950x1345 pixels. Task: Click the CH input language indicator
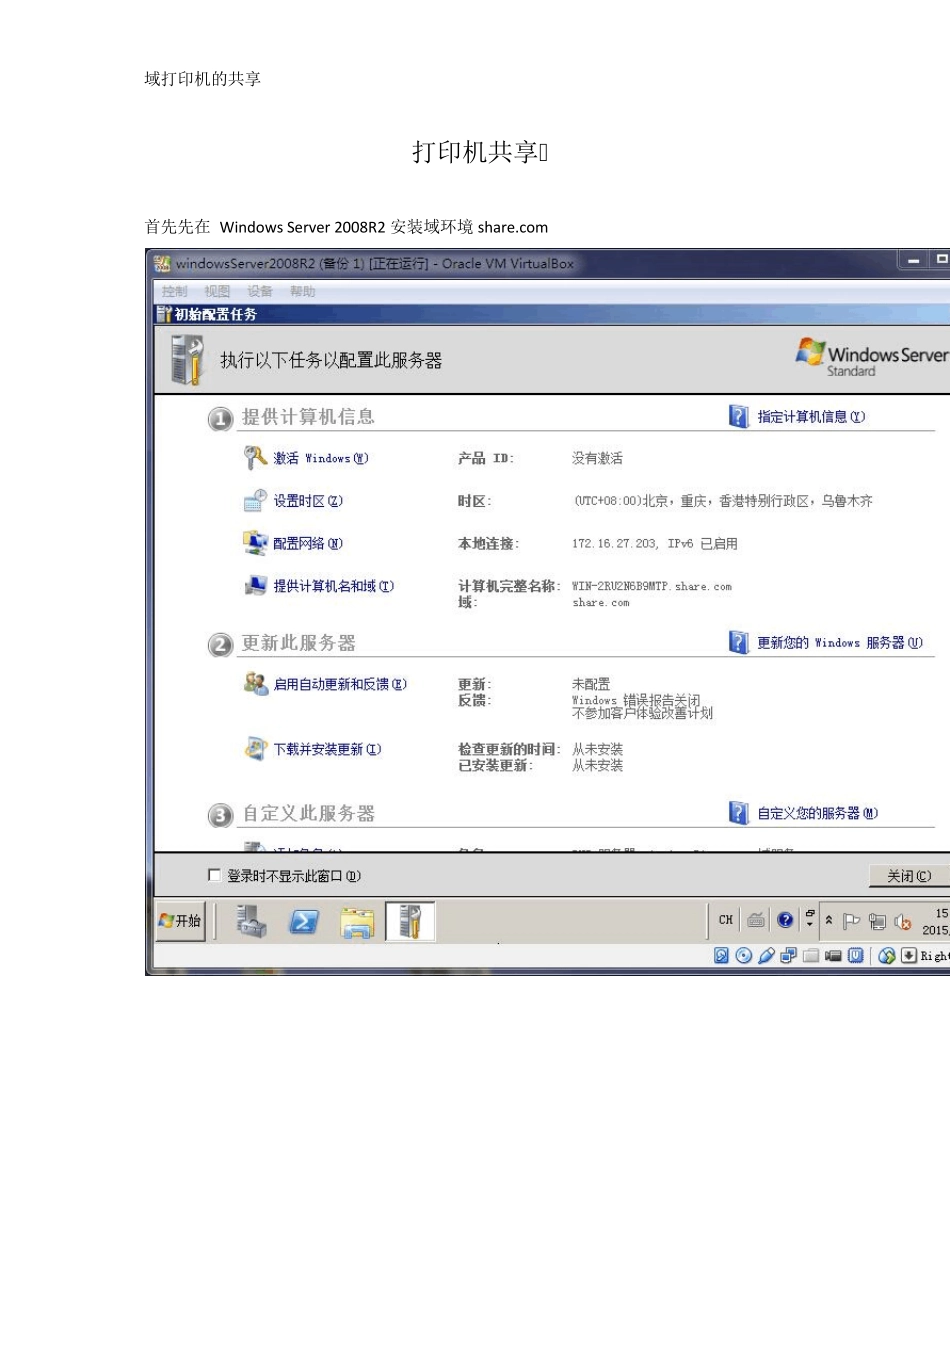point(726,920)
